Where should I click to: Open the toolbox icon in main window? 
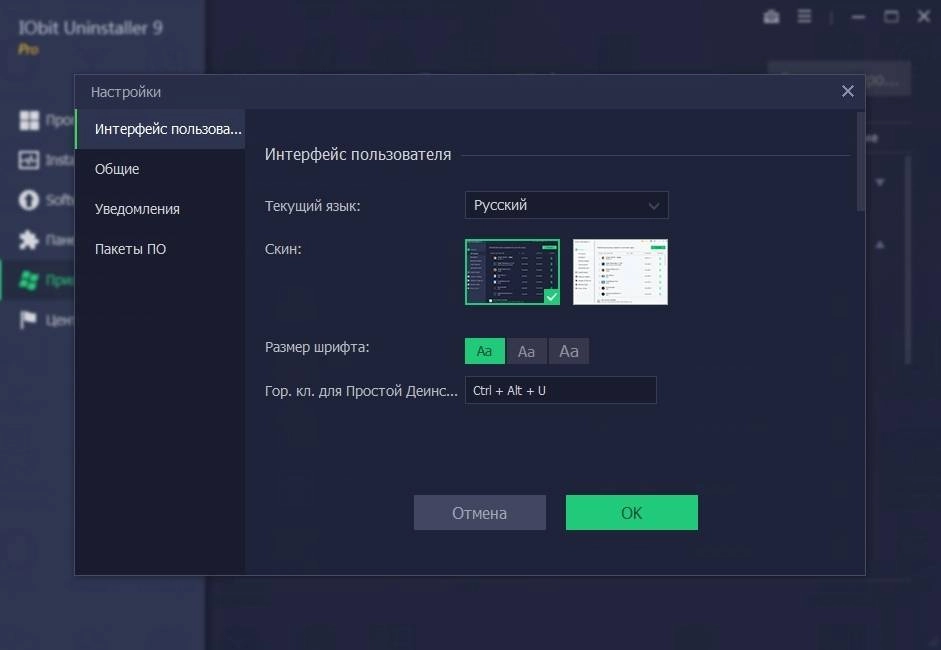coord(771,17)
